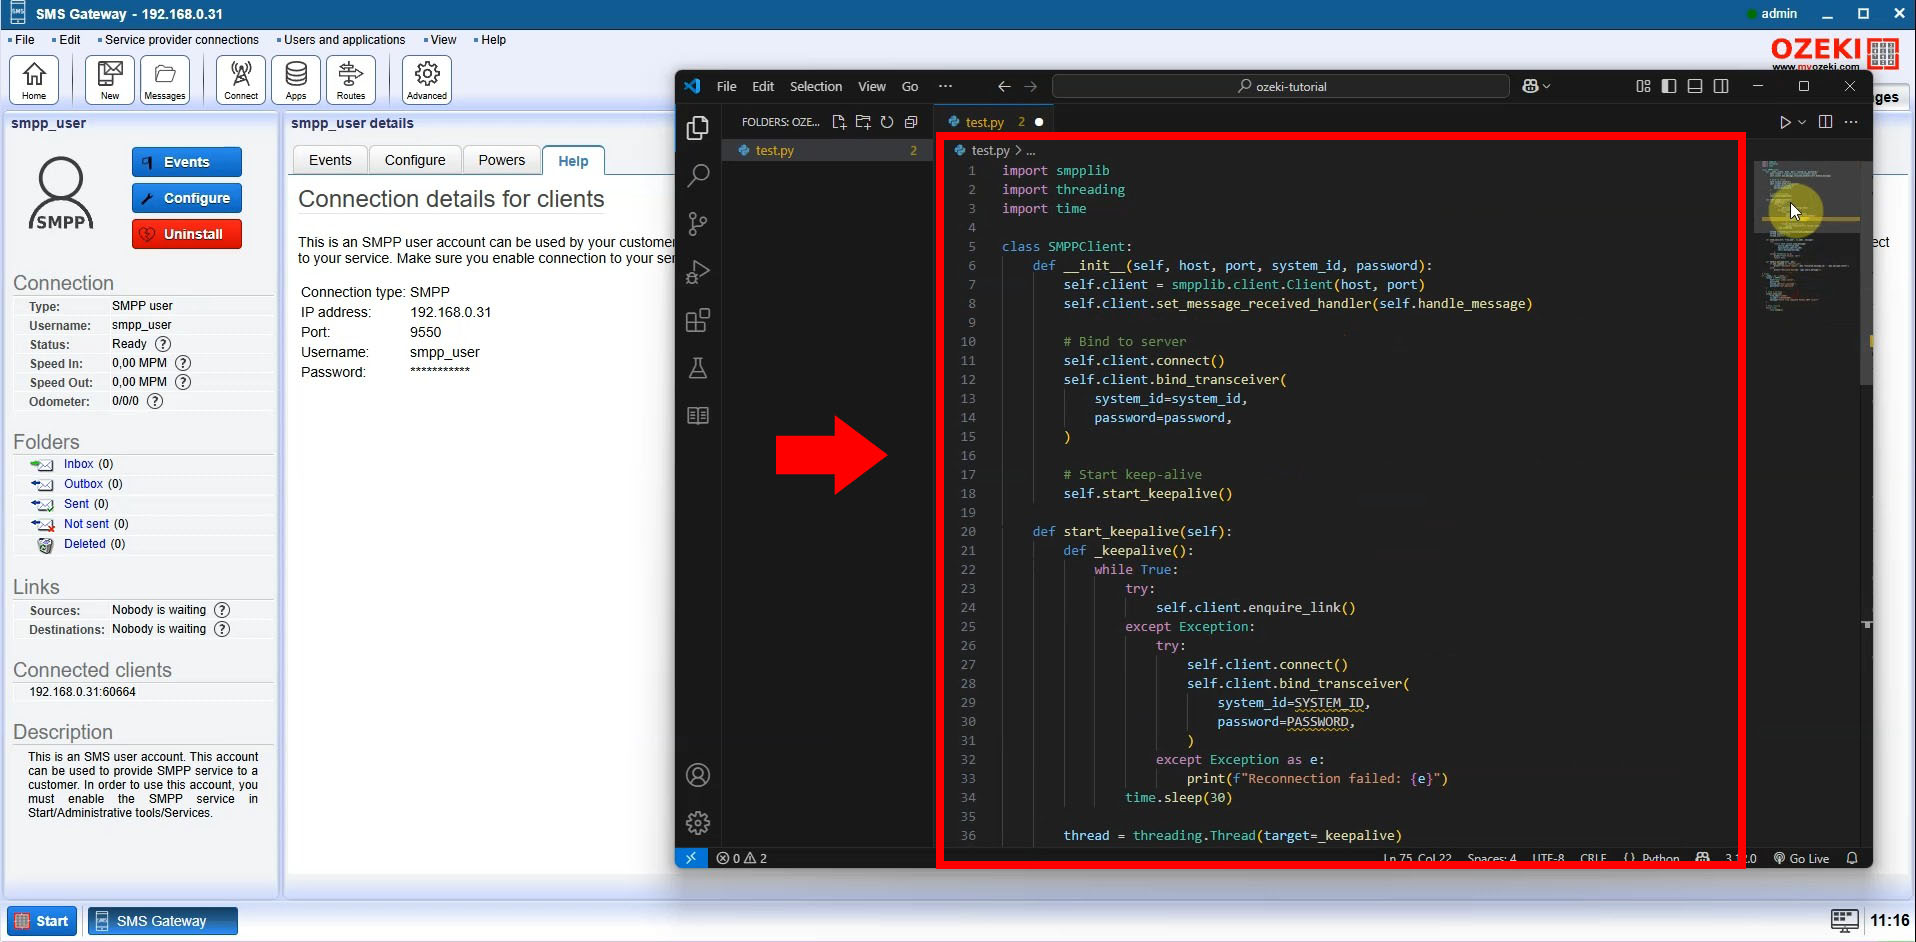The height and width of the screenshot is (942, 1916).
Task: Open editor More Actions ellipsis
Action: (1851, 122)
